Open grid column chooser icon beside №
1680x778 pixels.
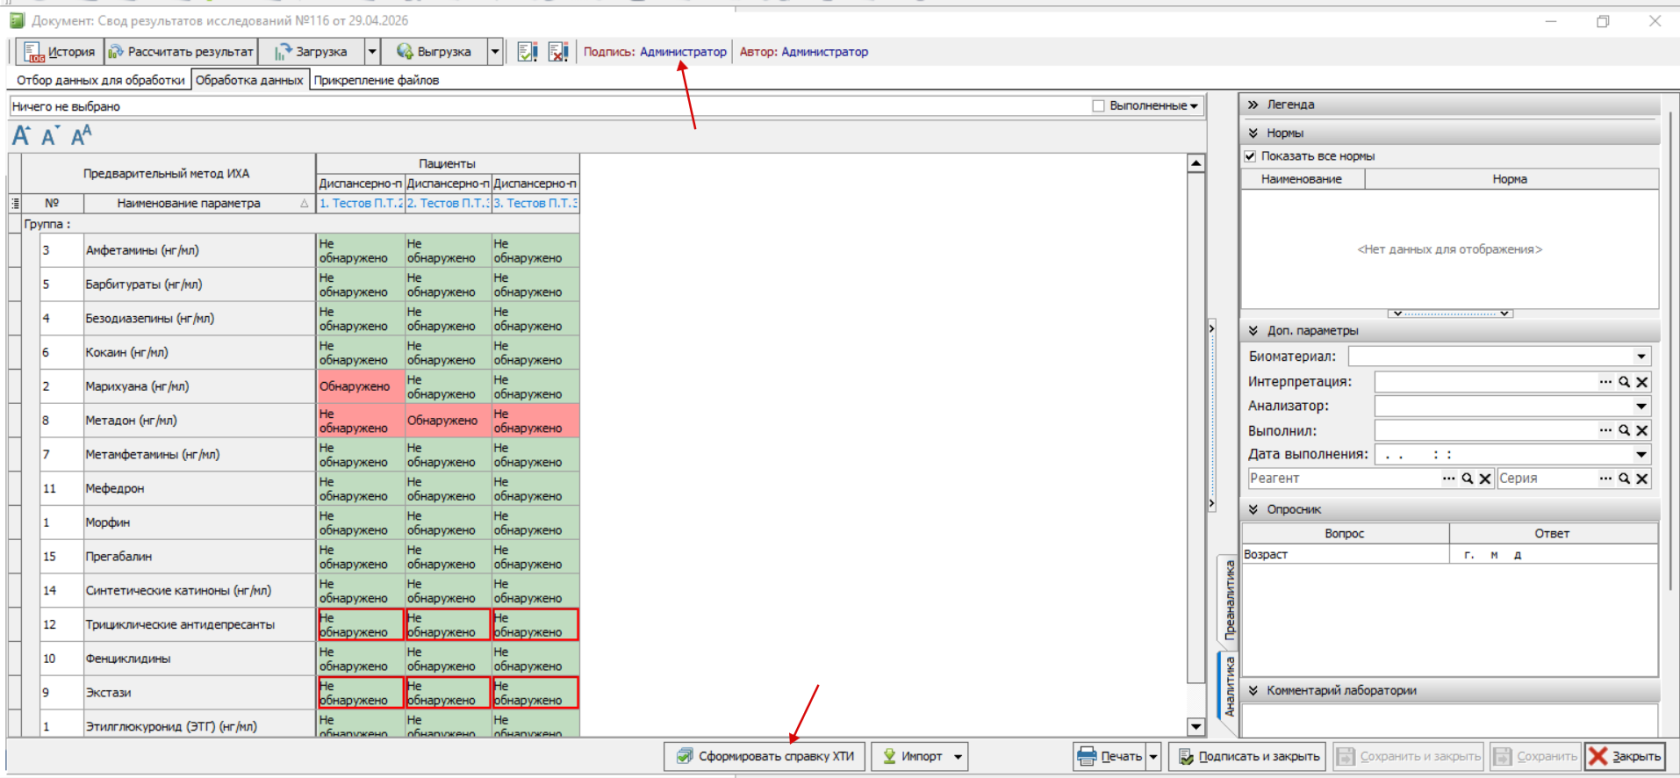coord(15,203)
